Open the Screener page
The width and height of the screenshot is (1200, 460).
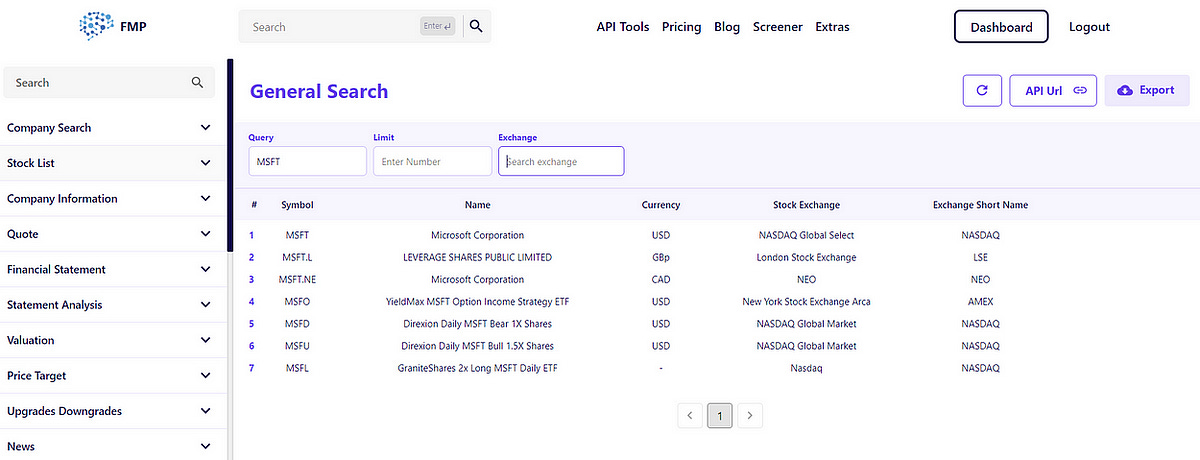click(x=778, y=27)
